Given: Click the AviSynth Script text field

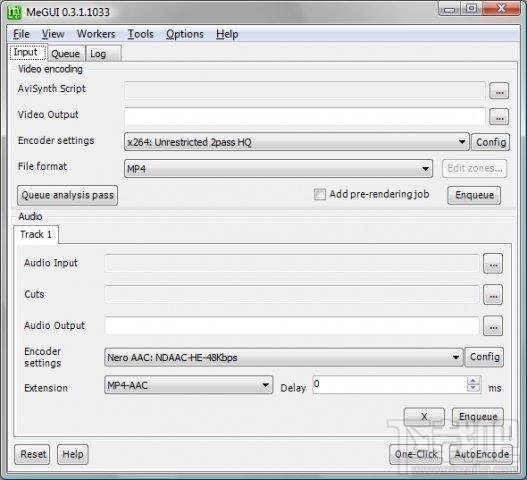Looking at the screenshot, I should coord(305,90).
